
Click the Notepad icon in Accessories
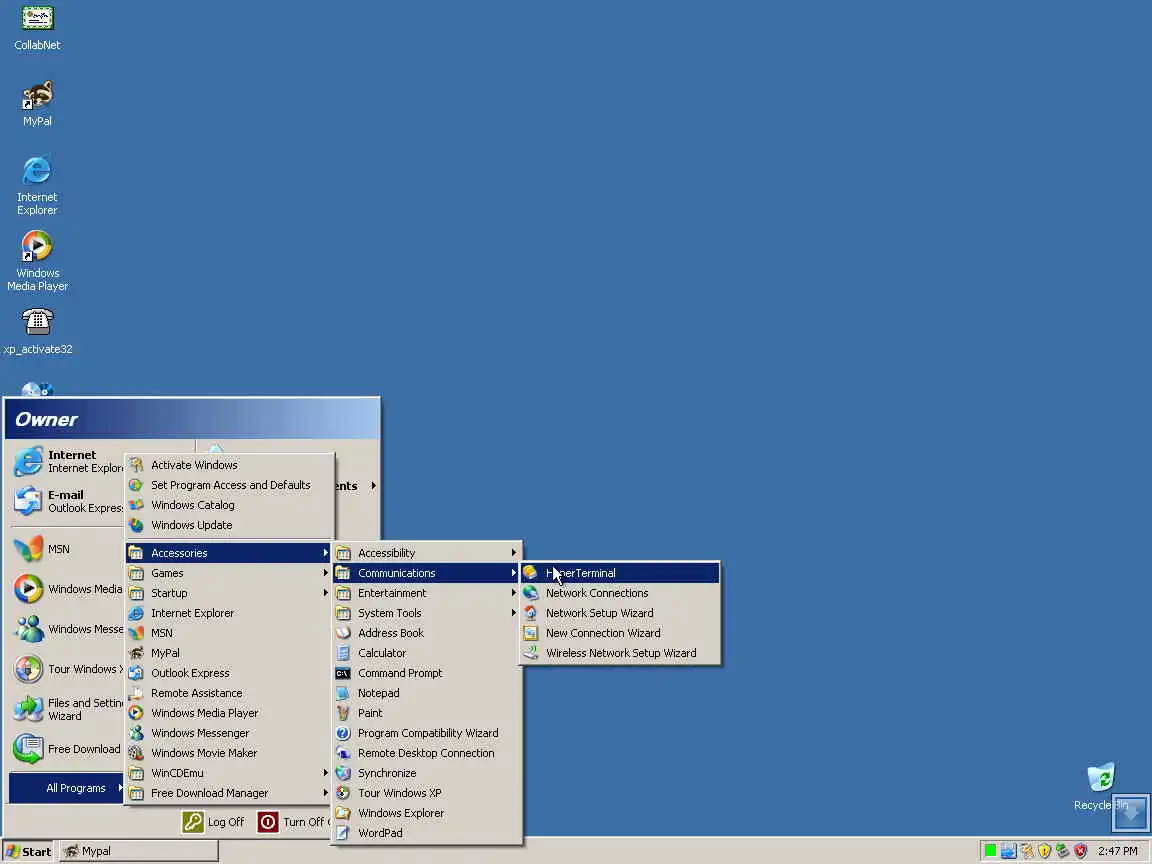click(343, 693)
